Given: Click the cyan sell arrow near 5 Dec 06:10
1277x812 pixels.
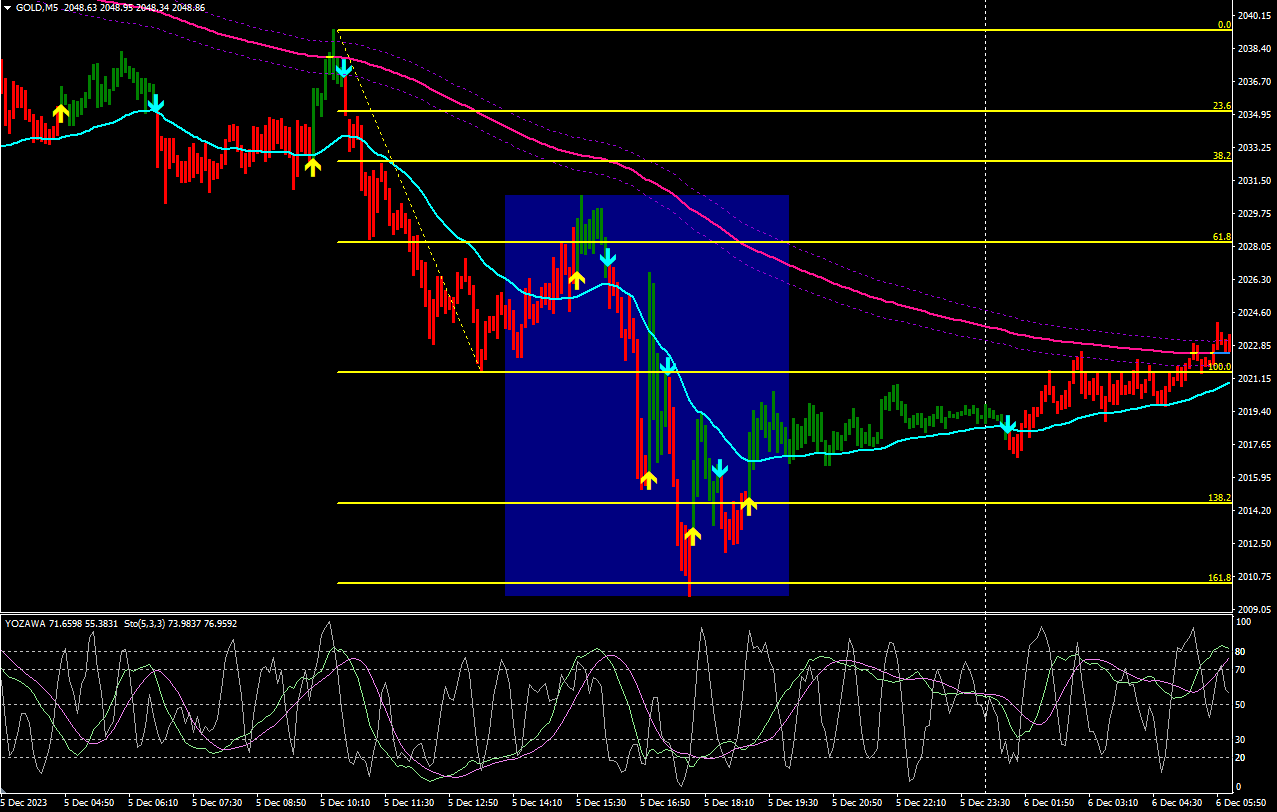Looking at the screenshot, I should (x=156, y=104).
